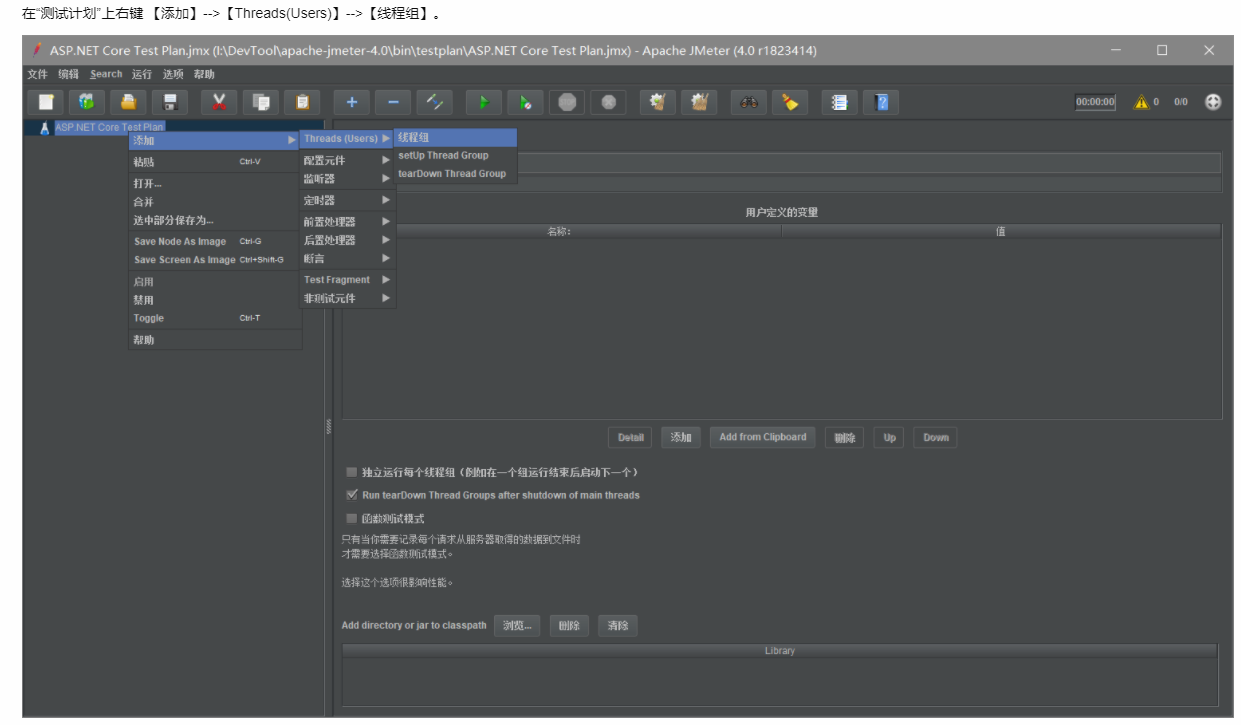Choose Save Node As Image

click(x=214, y=242)
